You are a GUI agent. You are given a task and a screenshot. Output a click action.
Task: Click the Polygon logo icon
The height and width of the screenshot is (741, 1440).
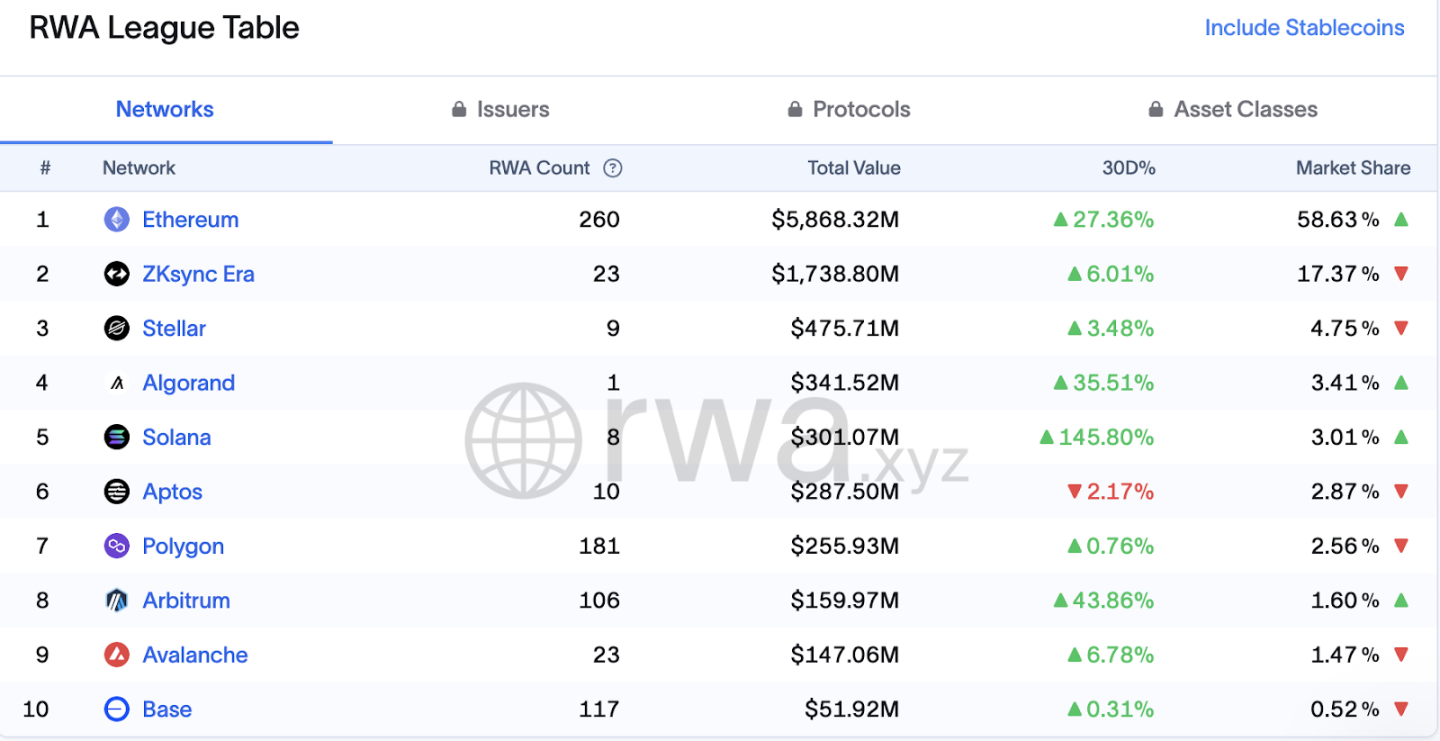(117, 546)
